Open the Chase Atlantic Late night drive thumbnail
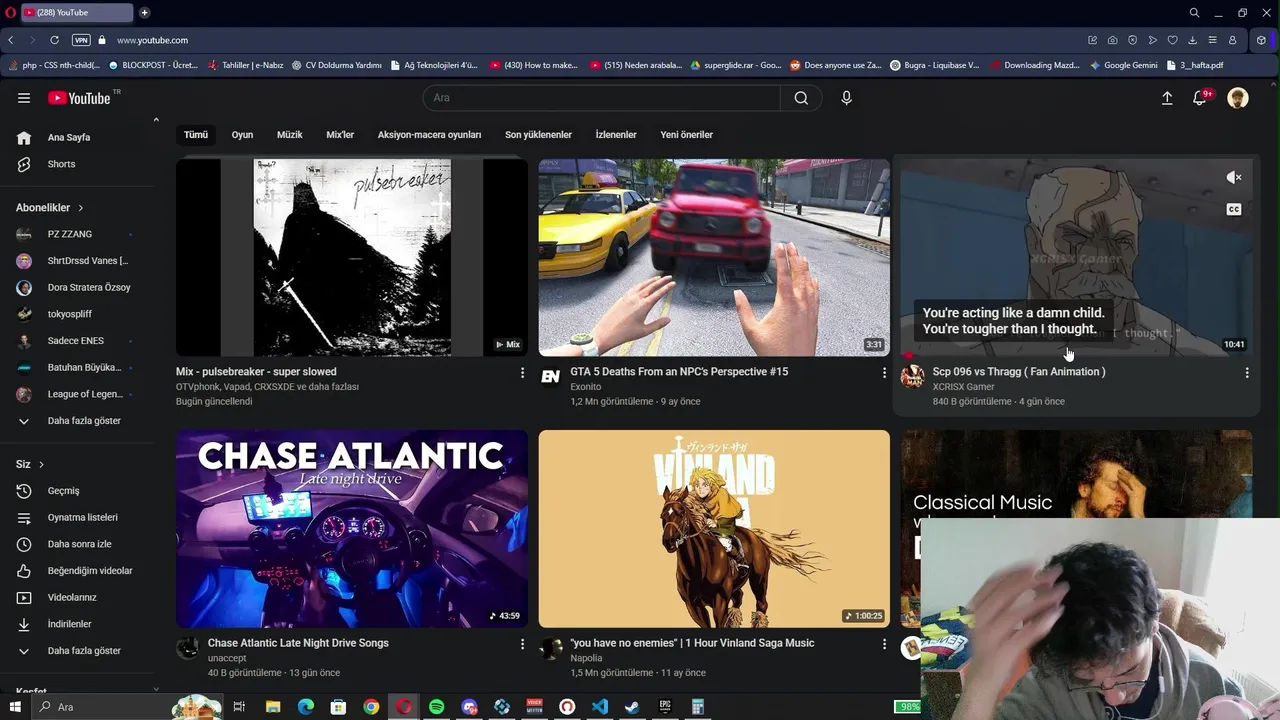Viewport: 1280px width, 720px height. click(x=352, y=529)
